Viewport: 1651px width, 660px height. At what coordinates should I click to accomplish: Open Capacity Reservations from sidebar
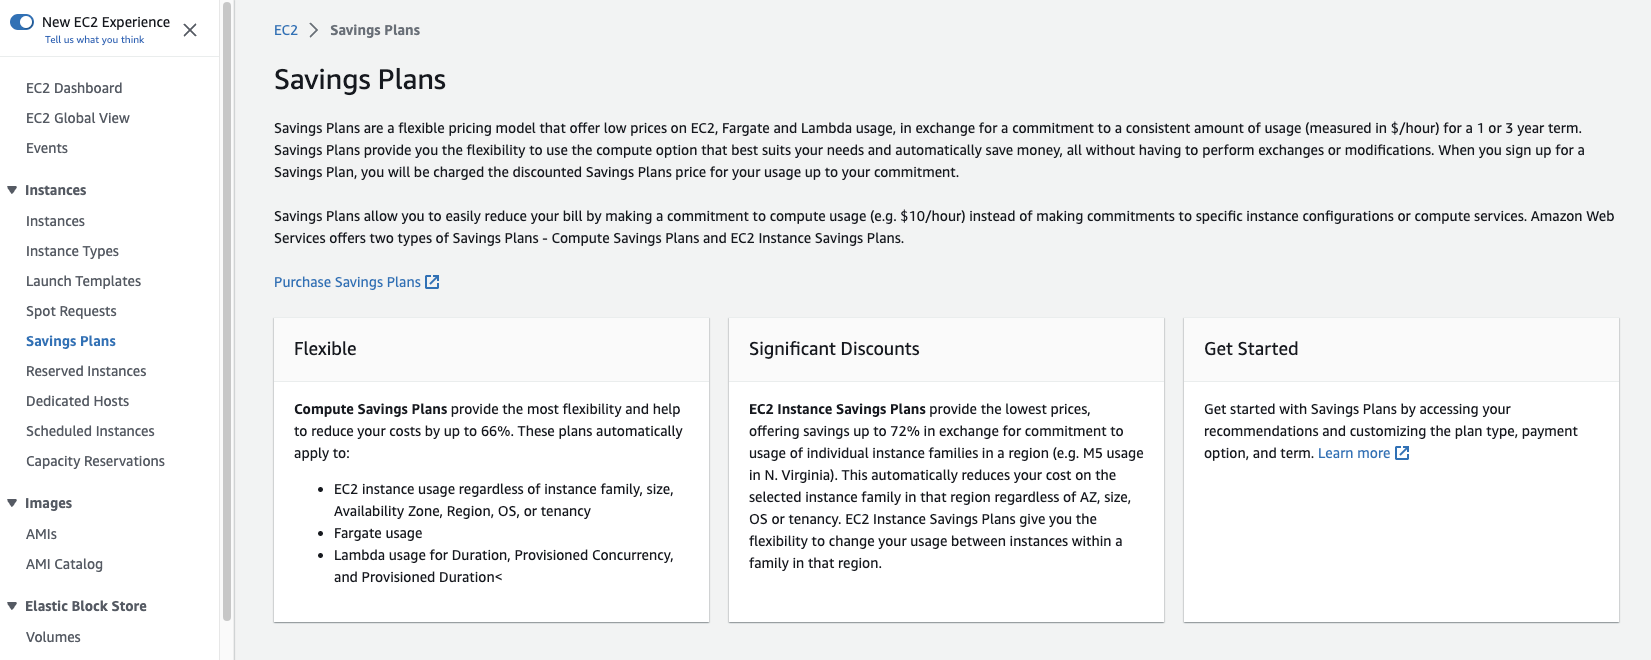(x=95, y=460)
